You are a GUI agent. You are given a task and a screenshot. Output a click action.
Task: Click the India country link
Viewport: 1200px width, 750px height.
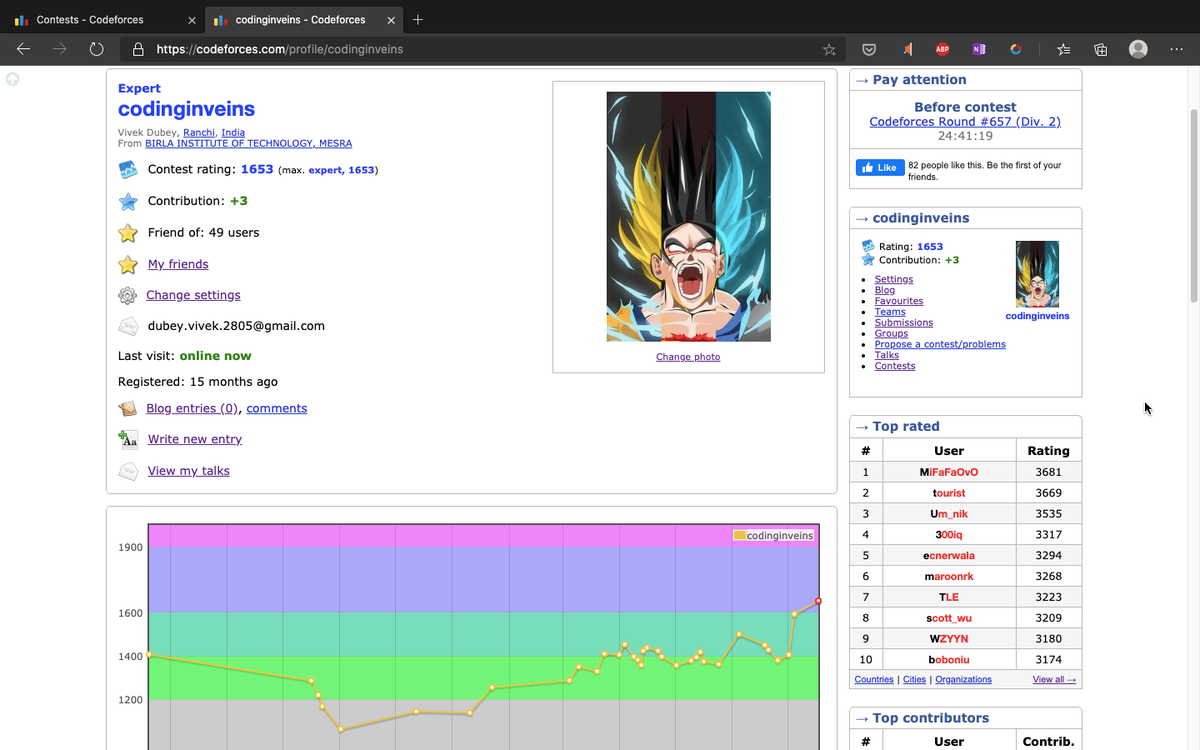(x=233, y=132)
